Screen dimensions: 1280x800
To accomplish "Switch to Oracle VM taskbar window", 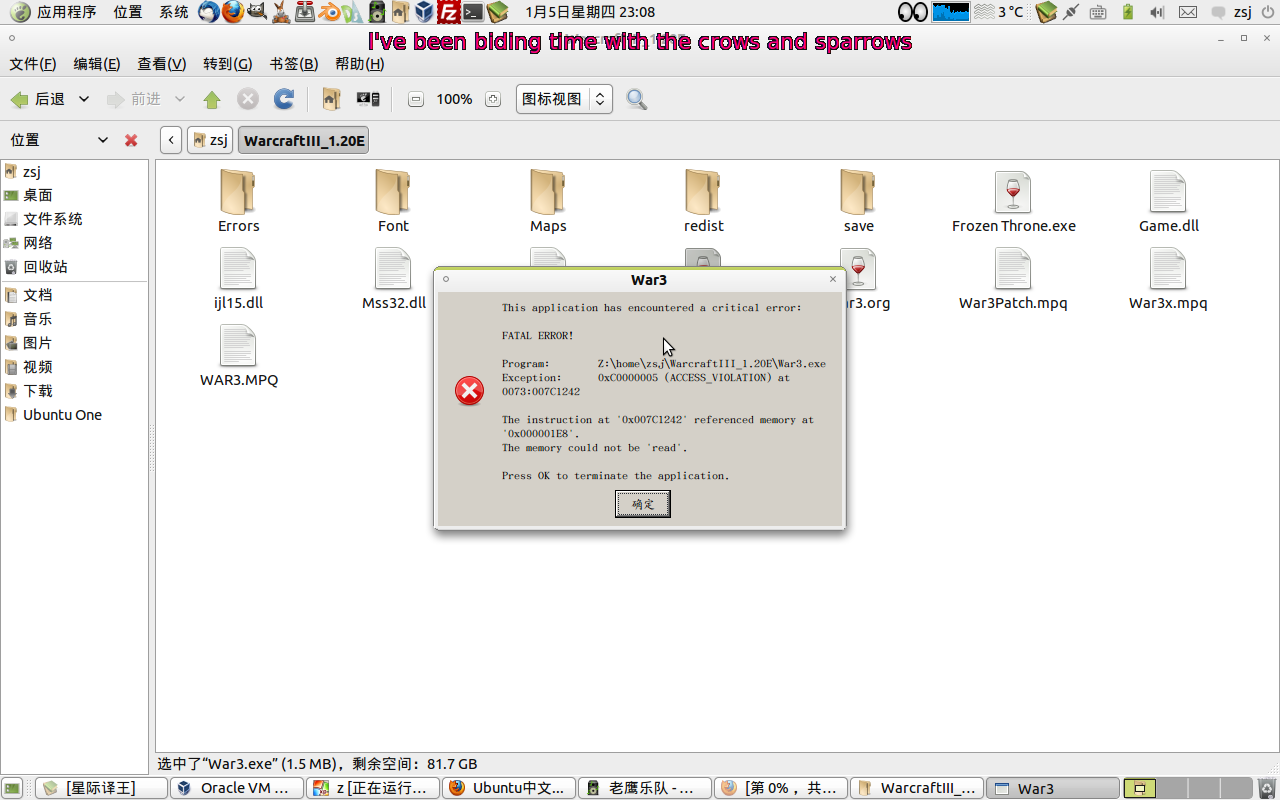I will point(237,788).
